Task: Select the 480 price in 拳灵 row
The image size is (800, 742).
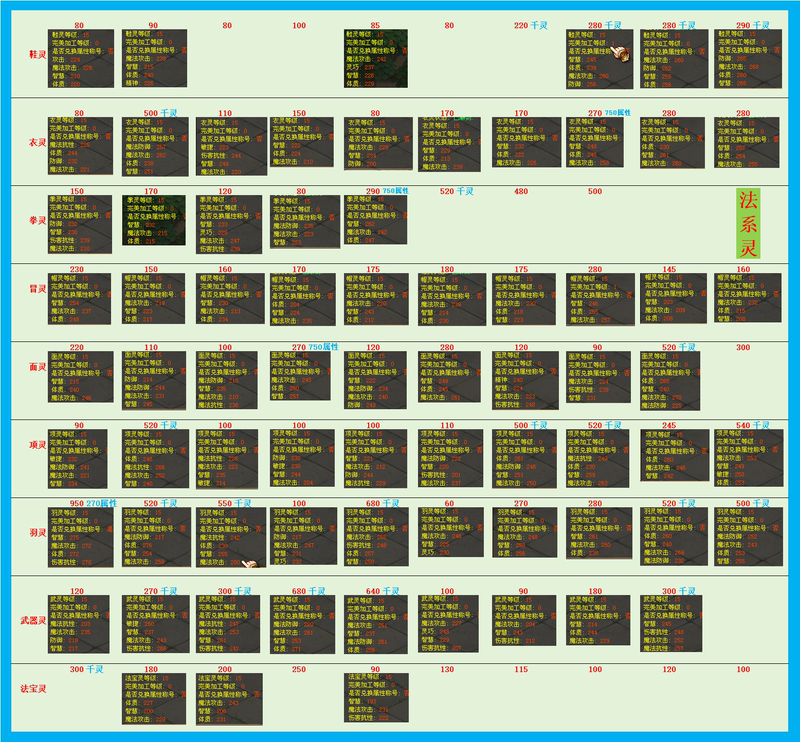Action: pyautogui.click(x=521, y=191)
